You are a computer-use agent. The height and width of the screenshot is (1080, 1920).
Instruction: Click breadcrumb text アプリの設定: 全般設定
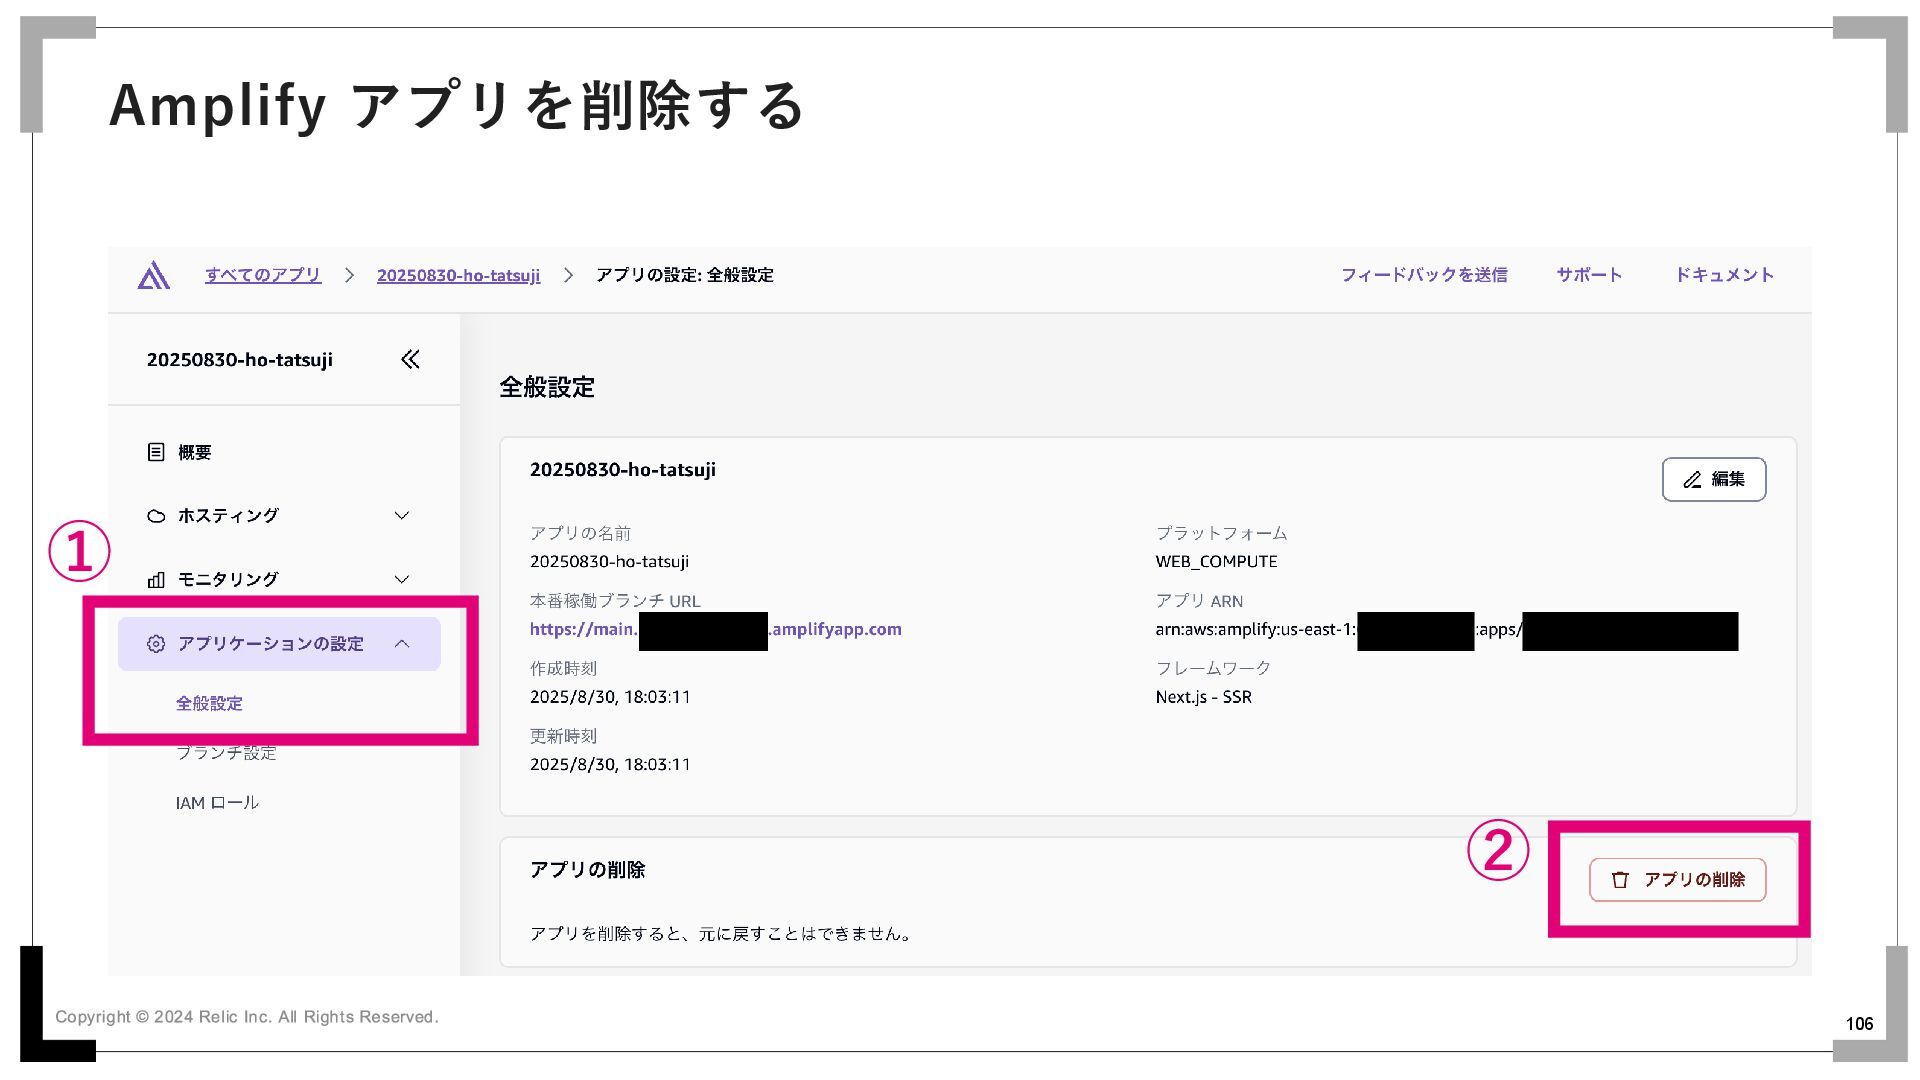pyautogui.click(x=685, y=275)
